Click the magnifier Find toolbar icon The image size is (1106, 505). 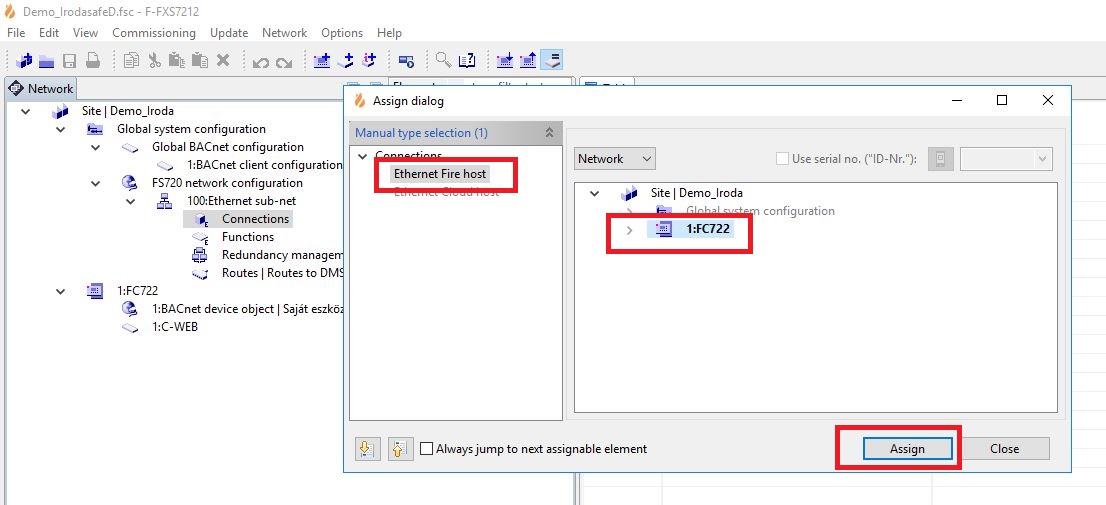pos(443,61)
